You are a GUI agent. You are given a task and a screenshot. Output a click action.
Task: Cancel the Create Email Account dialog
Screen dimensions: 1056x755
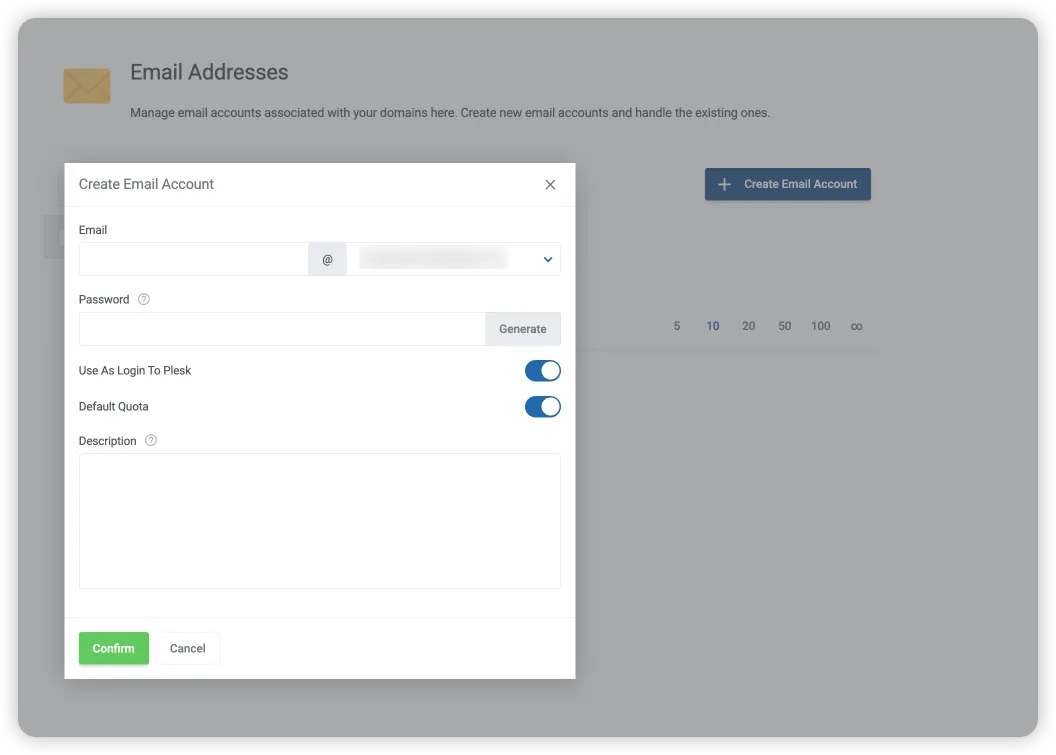(x=187, y=648)
